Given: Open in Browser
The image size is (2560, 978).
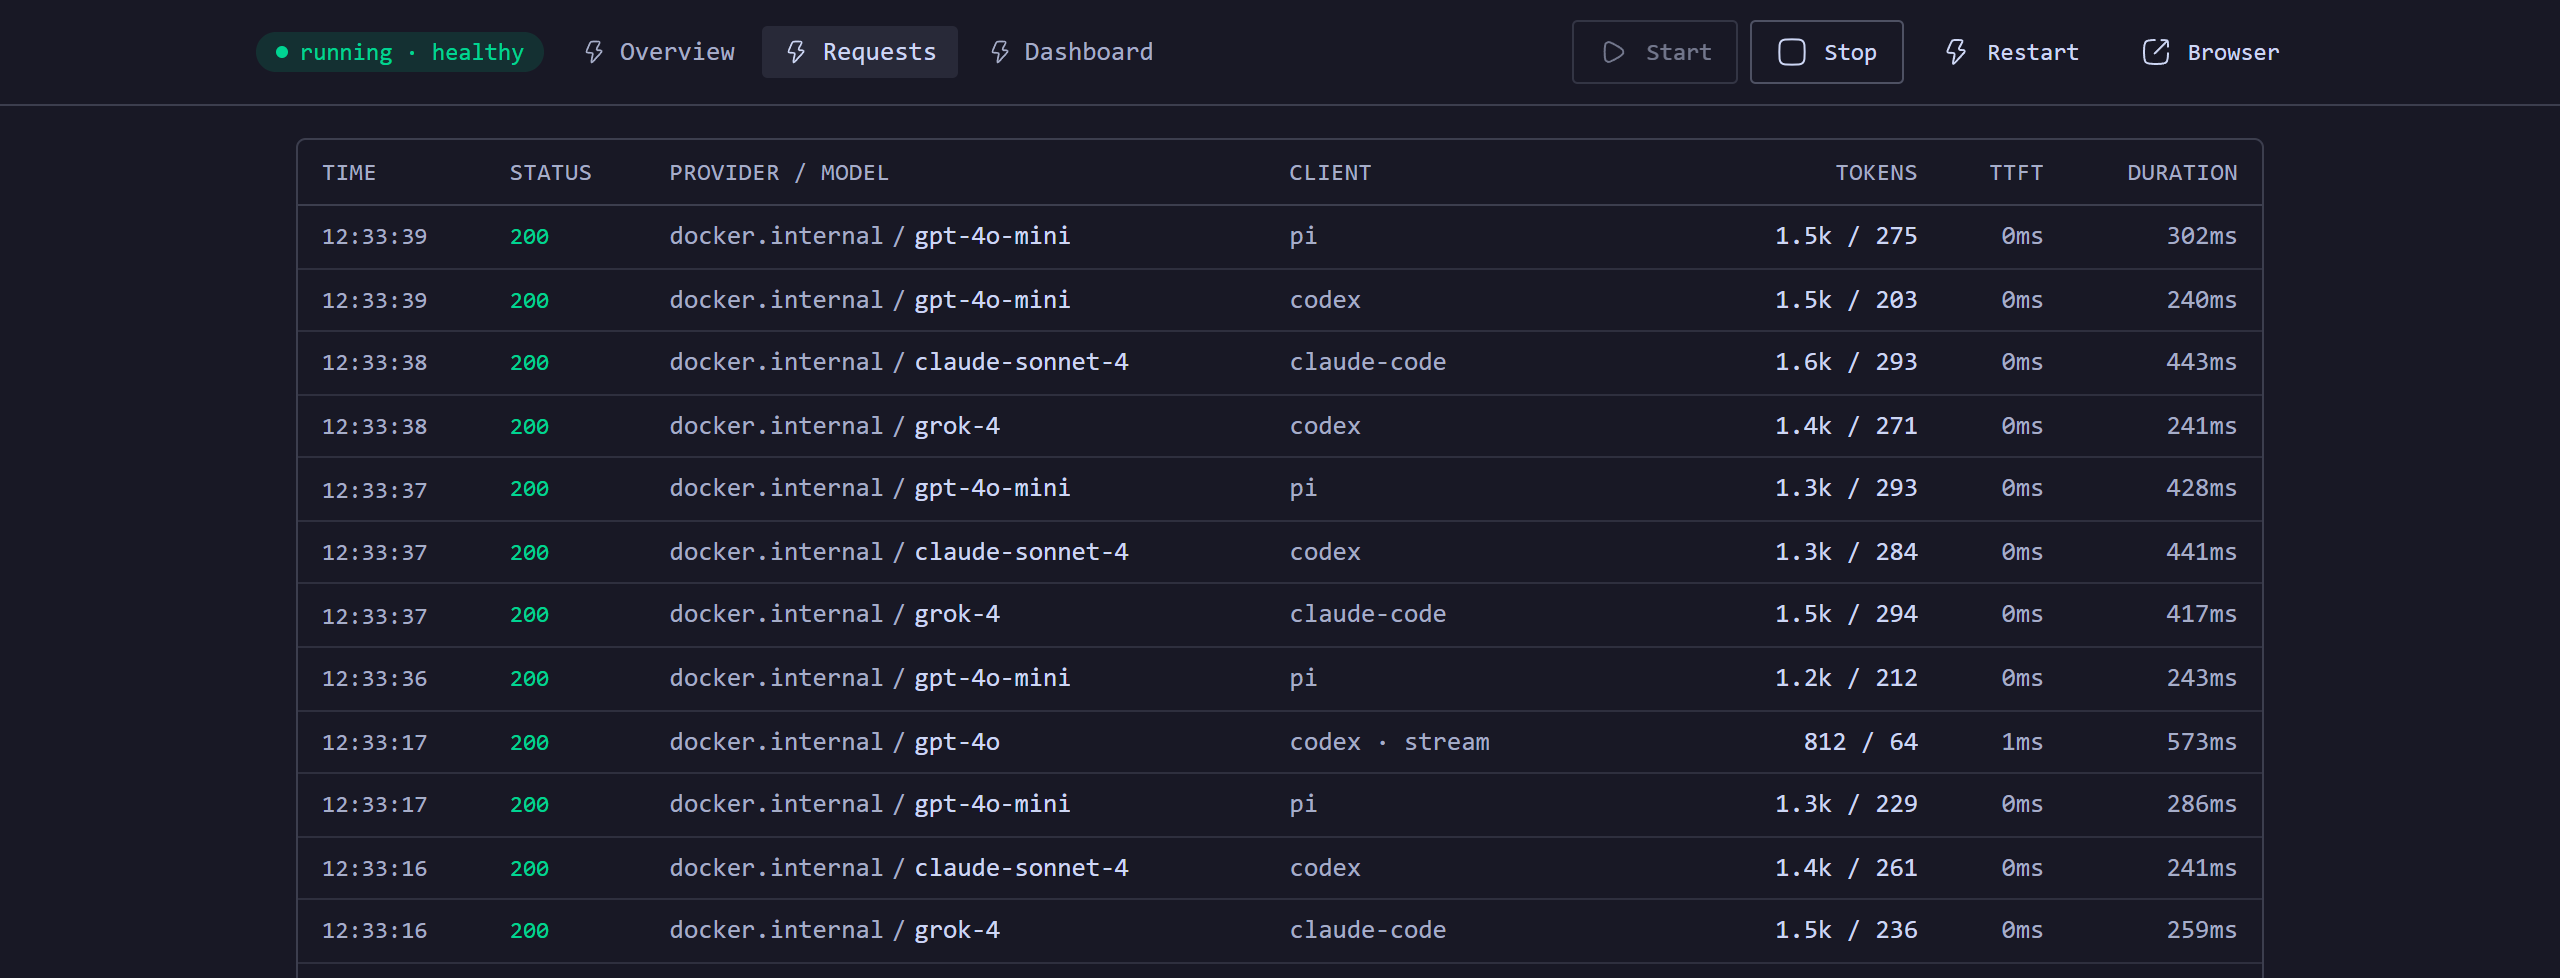Looking at the screenshot, I should point(2211,52).
